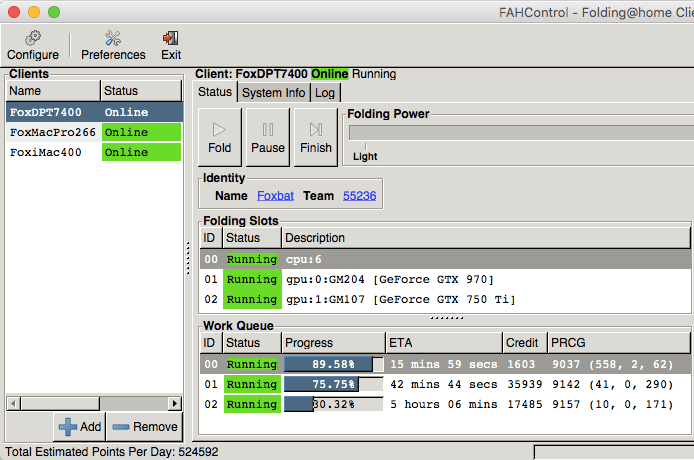
Task: Switch to the Status tab
Action: pos(215,92)
